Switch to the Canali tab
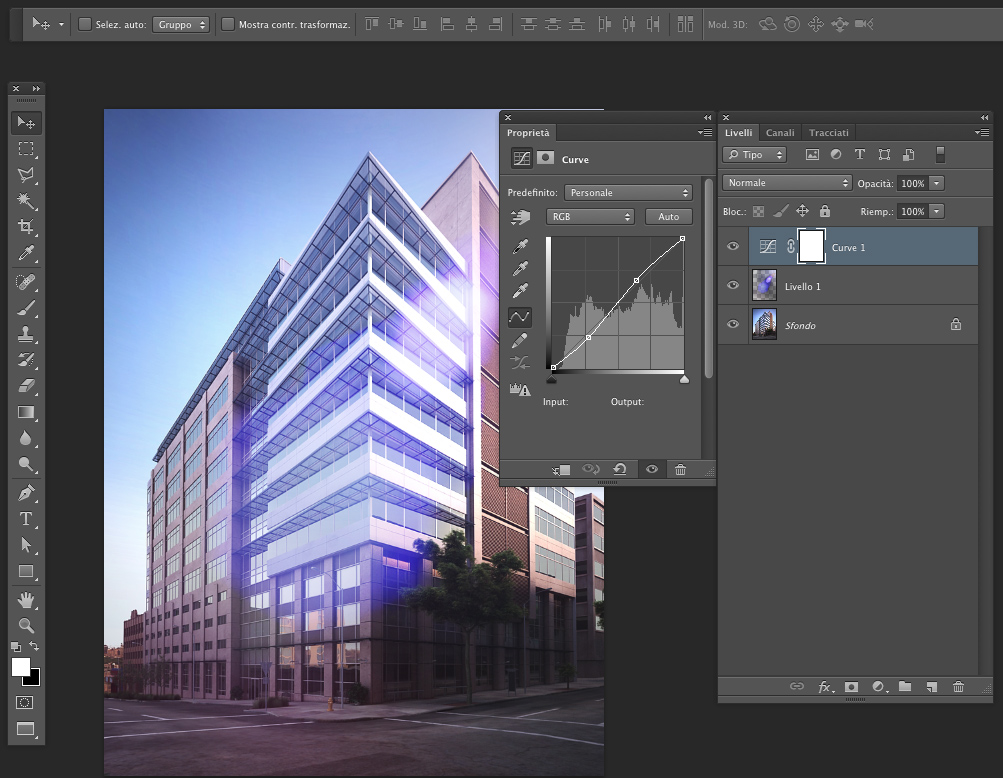 [x=780, y=132]
